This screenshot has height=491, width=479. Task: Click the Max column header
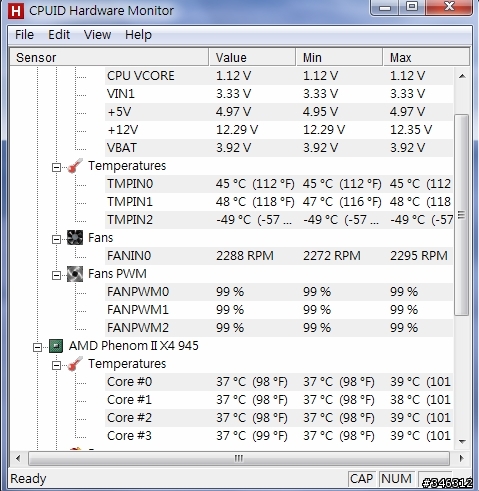click(x=426, y=57)
